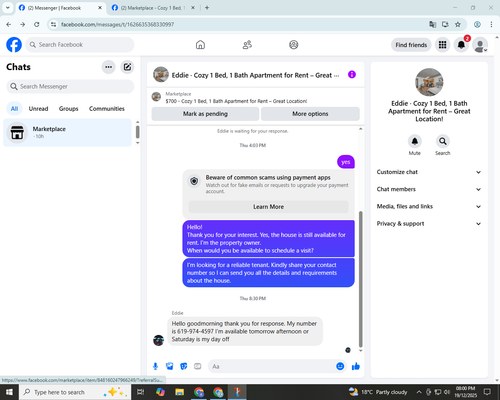The height and width of the screenshot is (400, 500).
Task: Click More options button
Action: (x=310, y=114)
